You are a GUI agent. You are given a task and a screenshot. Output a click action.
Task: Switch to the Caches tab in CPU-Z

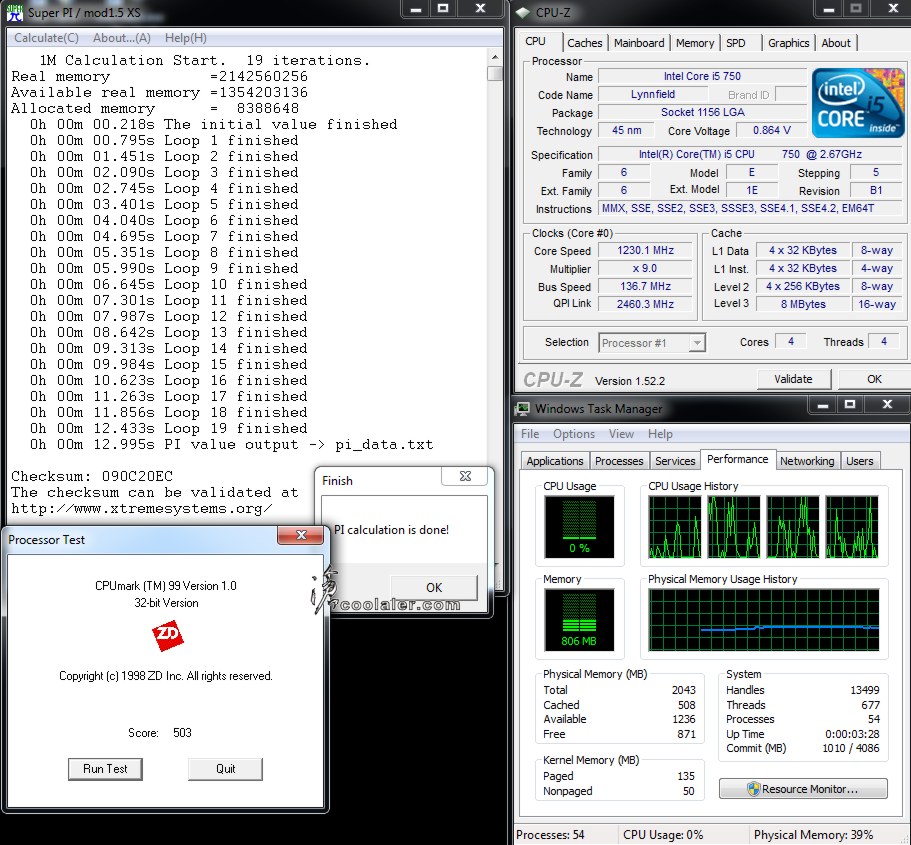point(584,43)
